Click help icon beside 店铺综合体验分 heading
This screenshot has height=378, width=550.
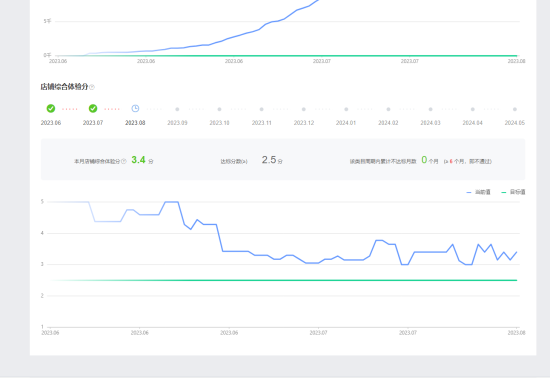pyautogui.click(x=92, y=87)
